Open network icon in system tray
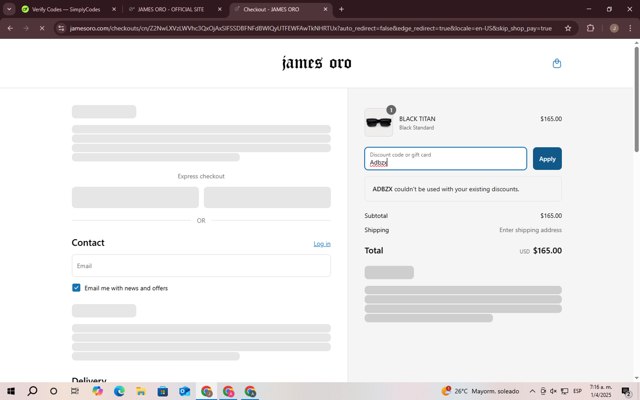 (x=564, y=391)
